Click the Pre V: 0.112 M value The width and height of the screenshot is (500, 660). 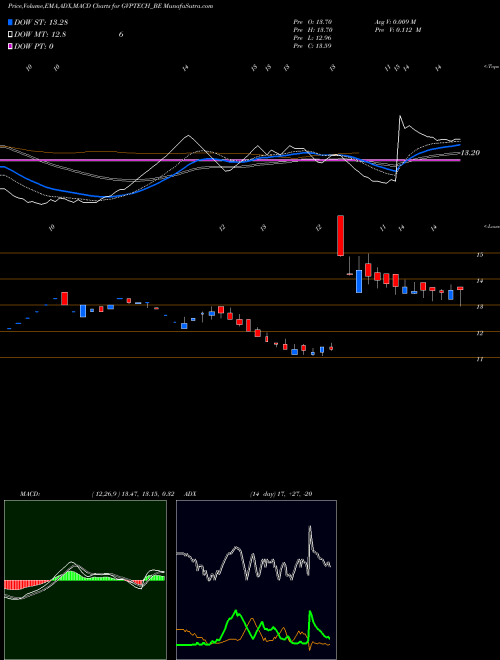[x=397, y=30]
